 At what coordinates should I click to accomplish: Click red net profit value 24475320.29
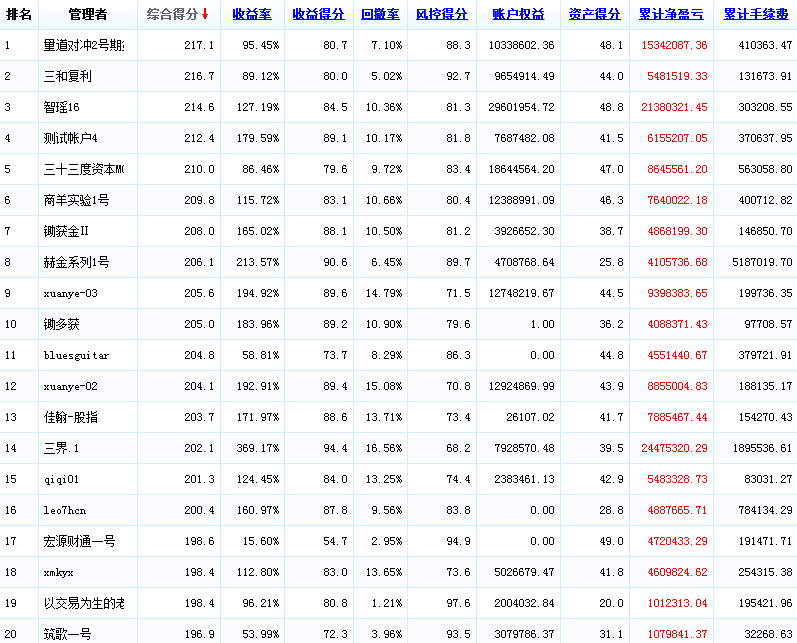click(674, 449)
